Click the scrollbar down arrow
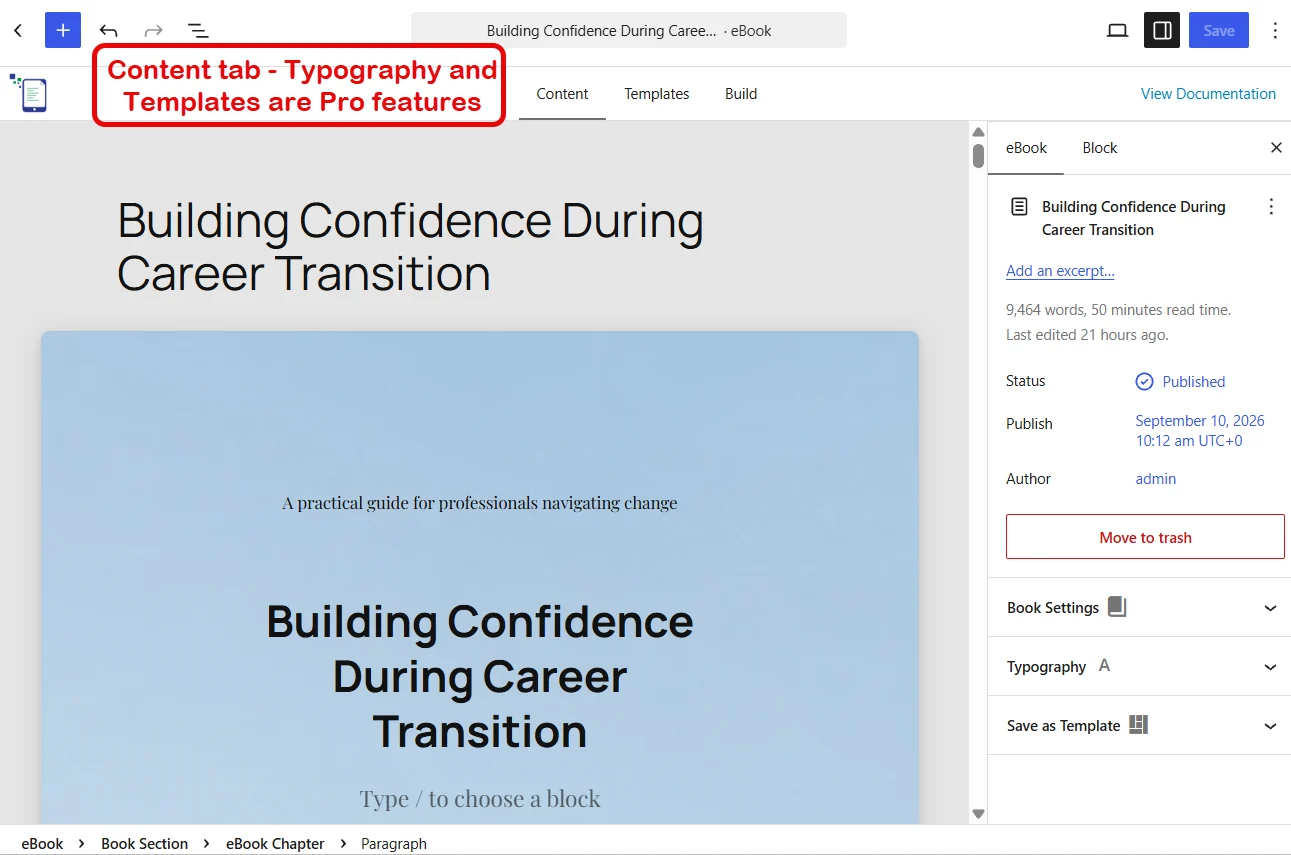This screenshot has height=855, width=1291. tap(978, 814)
